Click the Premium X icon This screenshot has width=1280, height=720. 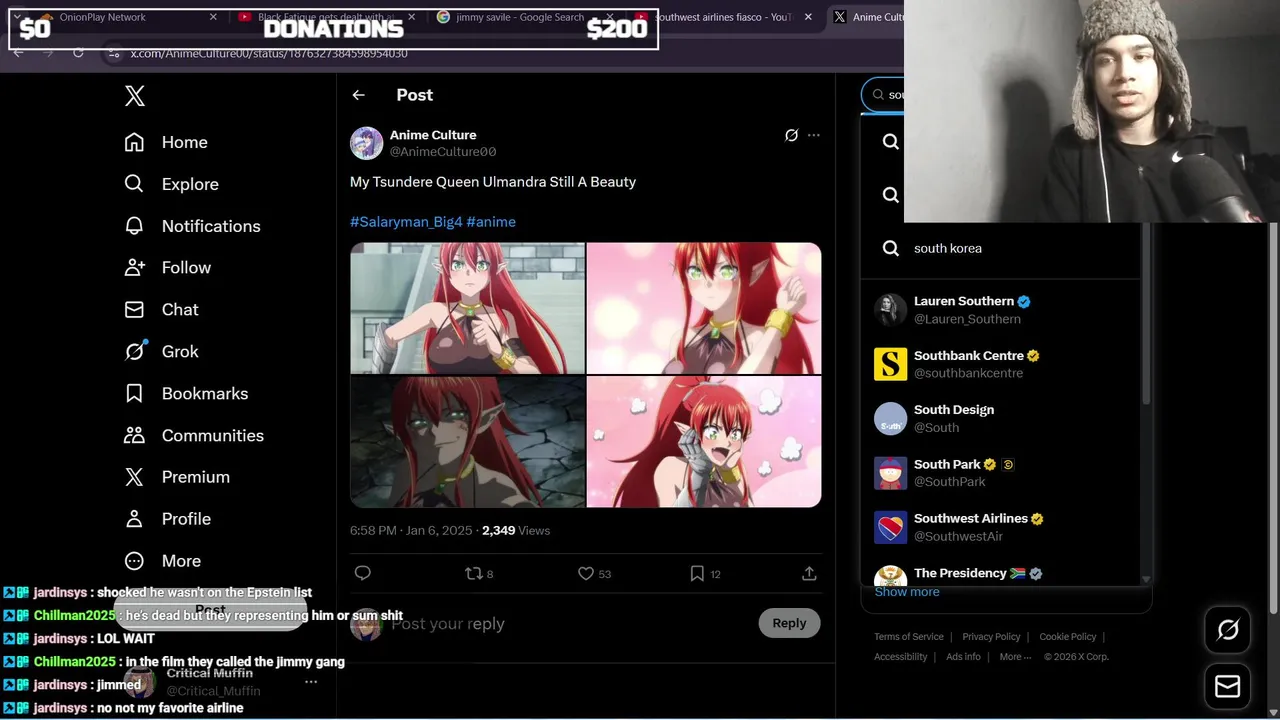click(134, 477)
